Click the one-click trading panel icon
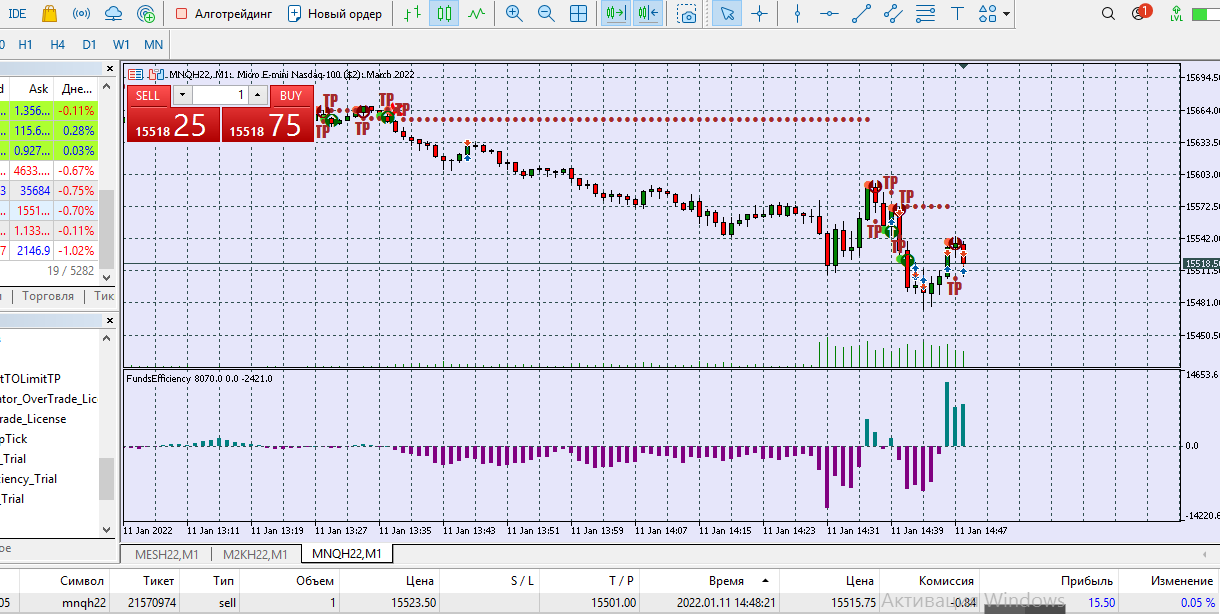The width and height of the screenshot is (1220, 614). click(x=136, y=74)
